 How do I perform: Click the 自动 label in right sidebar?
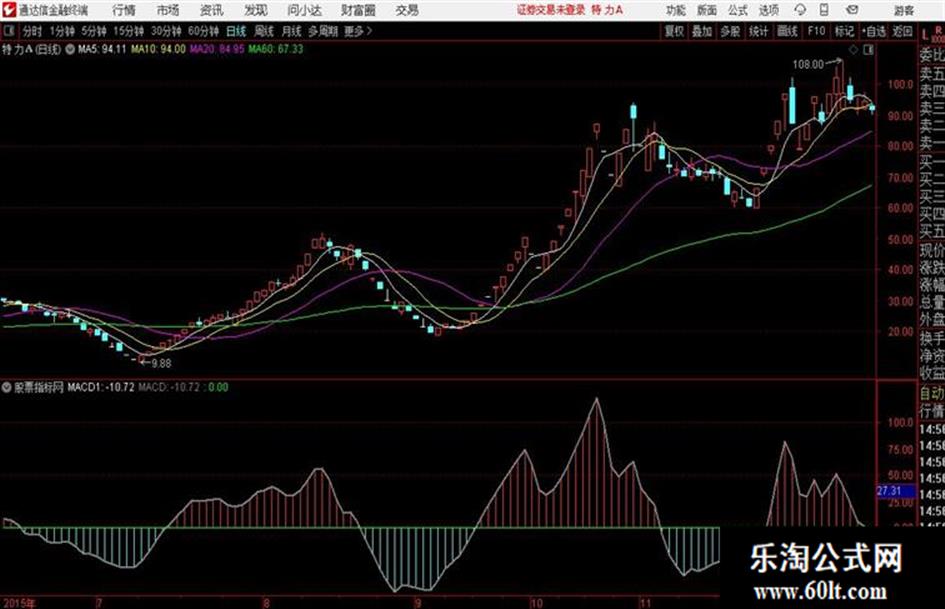click(x=932, y=394)
